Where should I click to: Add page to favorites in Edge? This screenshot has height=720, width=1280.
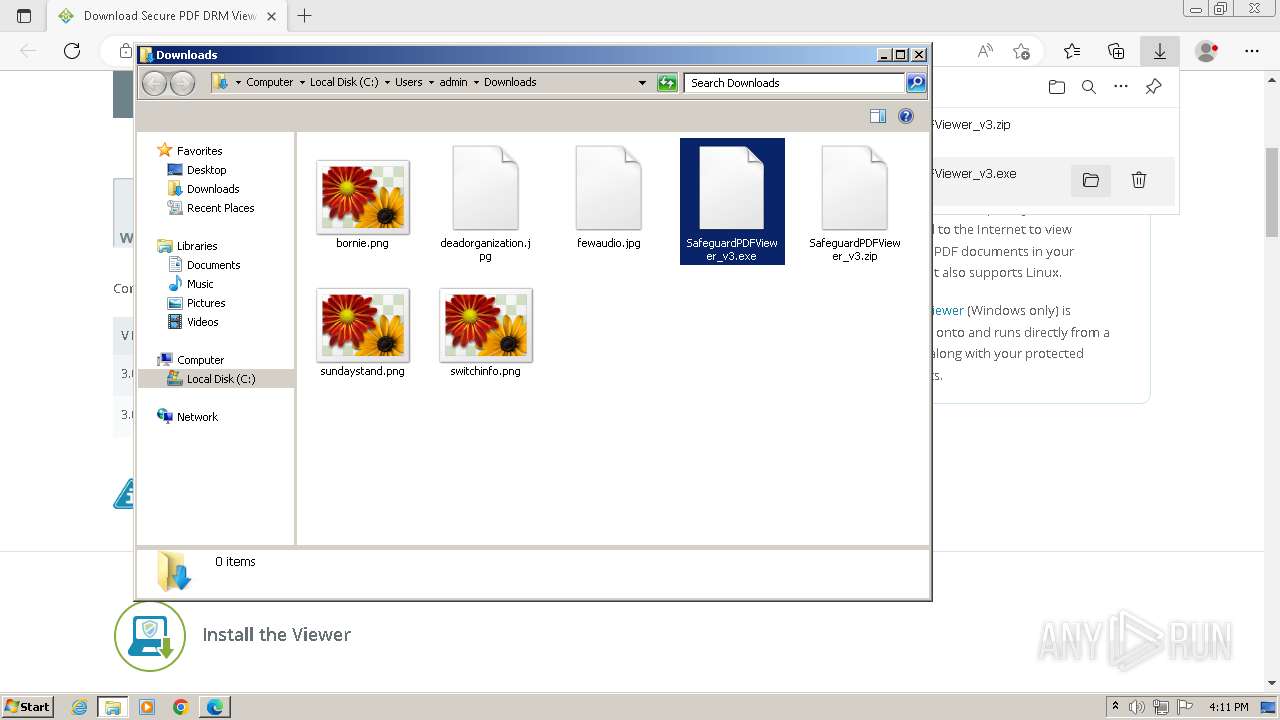coord(1021,51)
